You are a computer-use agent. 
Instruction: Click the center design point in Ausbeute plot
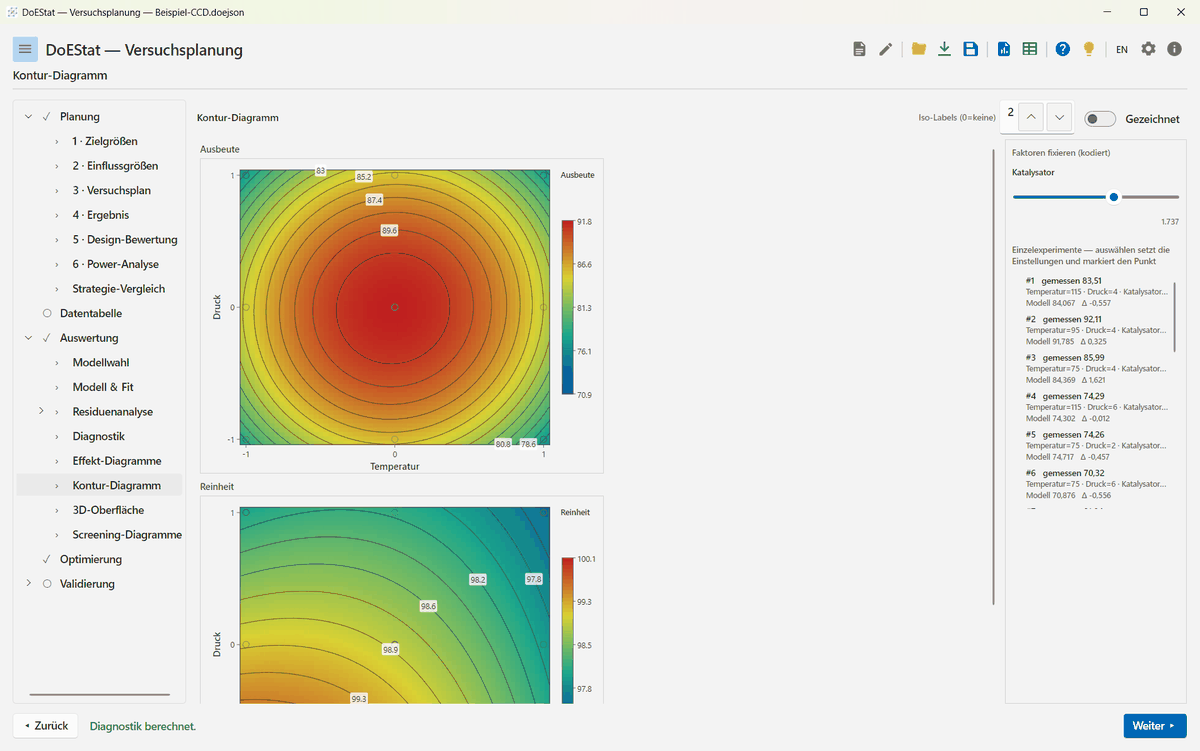[x=395, y=307]
